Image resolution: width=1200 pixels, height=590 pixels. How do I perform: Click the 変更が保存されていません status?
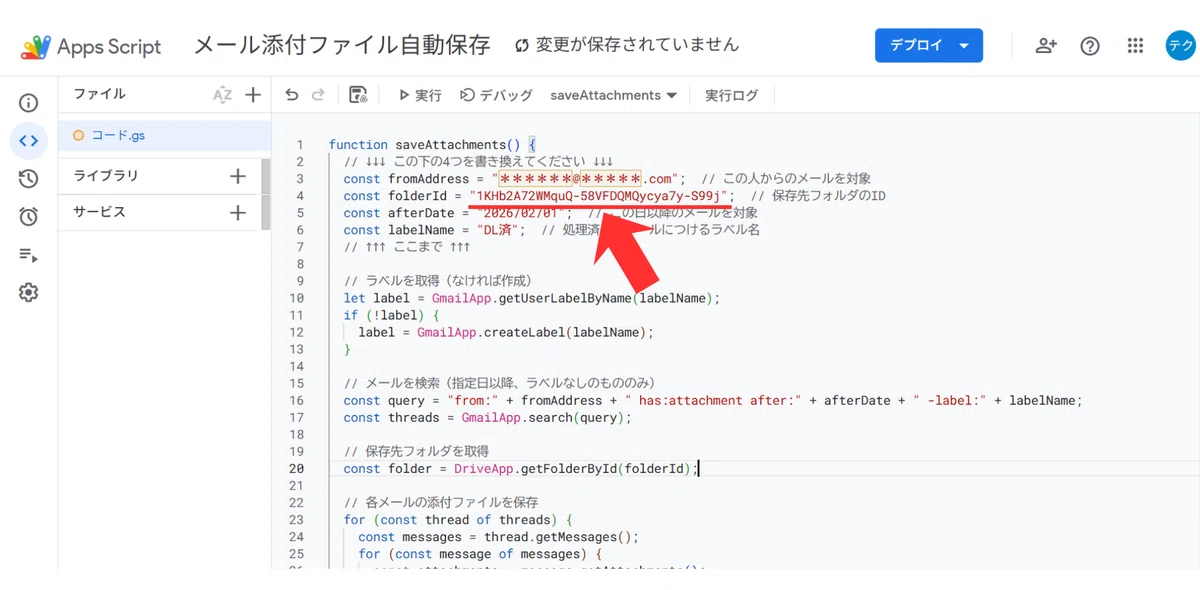[627, 45]
